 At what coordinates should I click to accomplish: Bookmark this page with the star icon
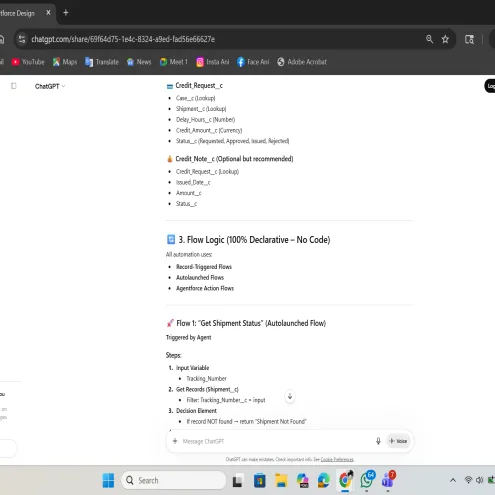point(445,39)
